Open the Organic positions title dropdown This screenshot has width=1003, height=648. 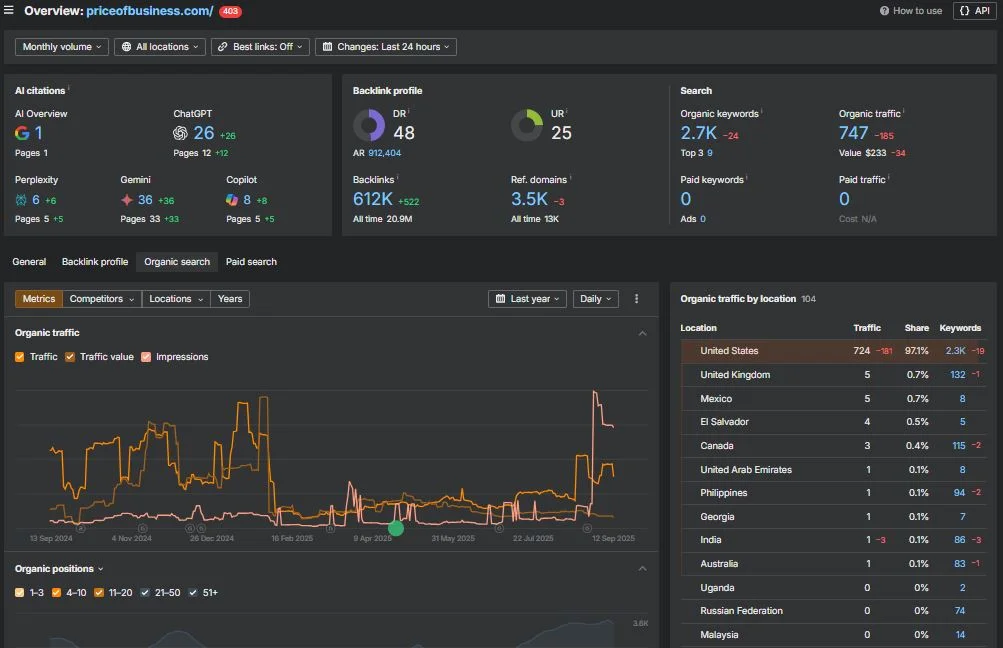point(59,569)
